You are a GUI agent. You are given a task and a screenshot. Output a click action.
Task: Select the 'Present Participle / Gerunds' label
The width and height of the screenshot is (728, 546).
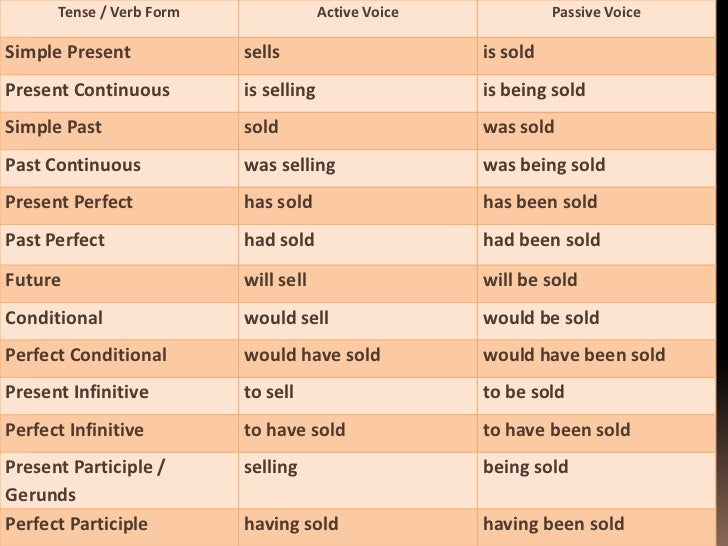[85, 481]
